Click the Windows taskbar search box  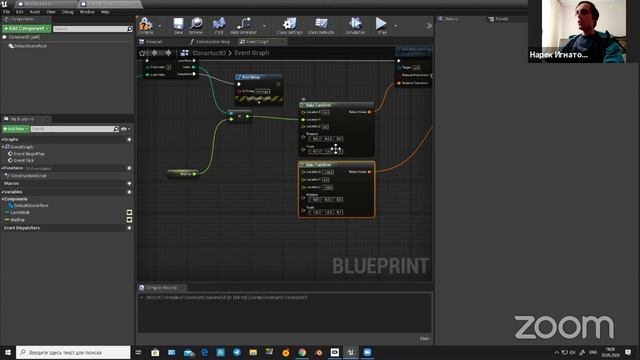(x=73, y=352)
